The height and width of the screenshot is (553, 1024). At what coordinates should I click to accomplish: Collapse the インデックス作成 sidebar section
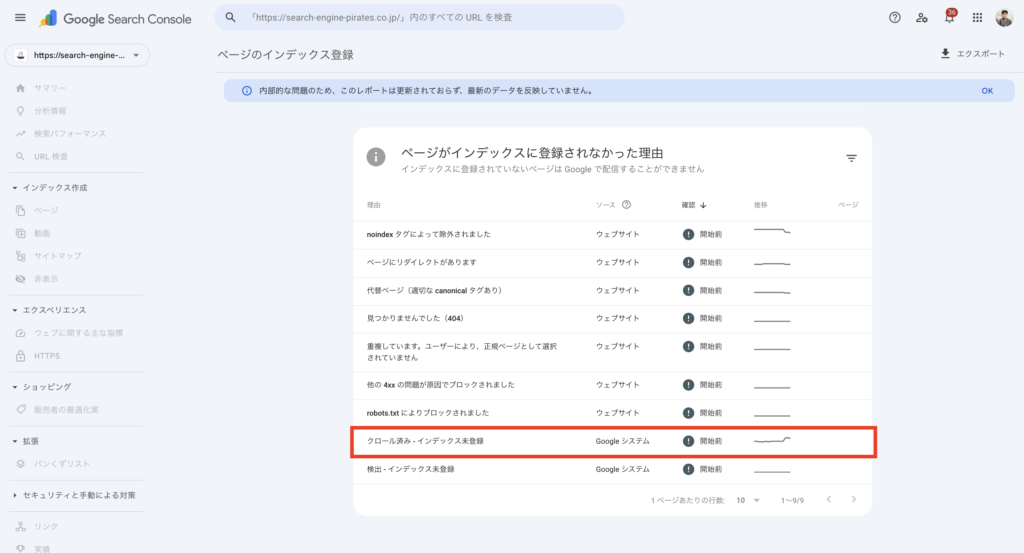15,188
